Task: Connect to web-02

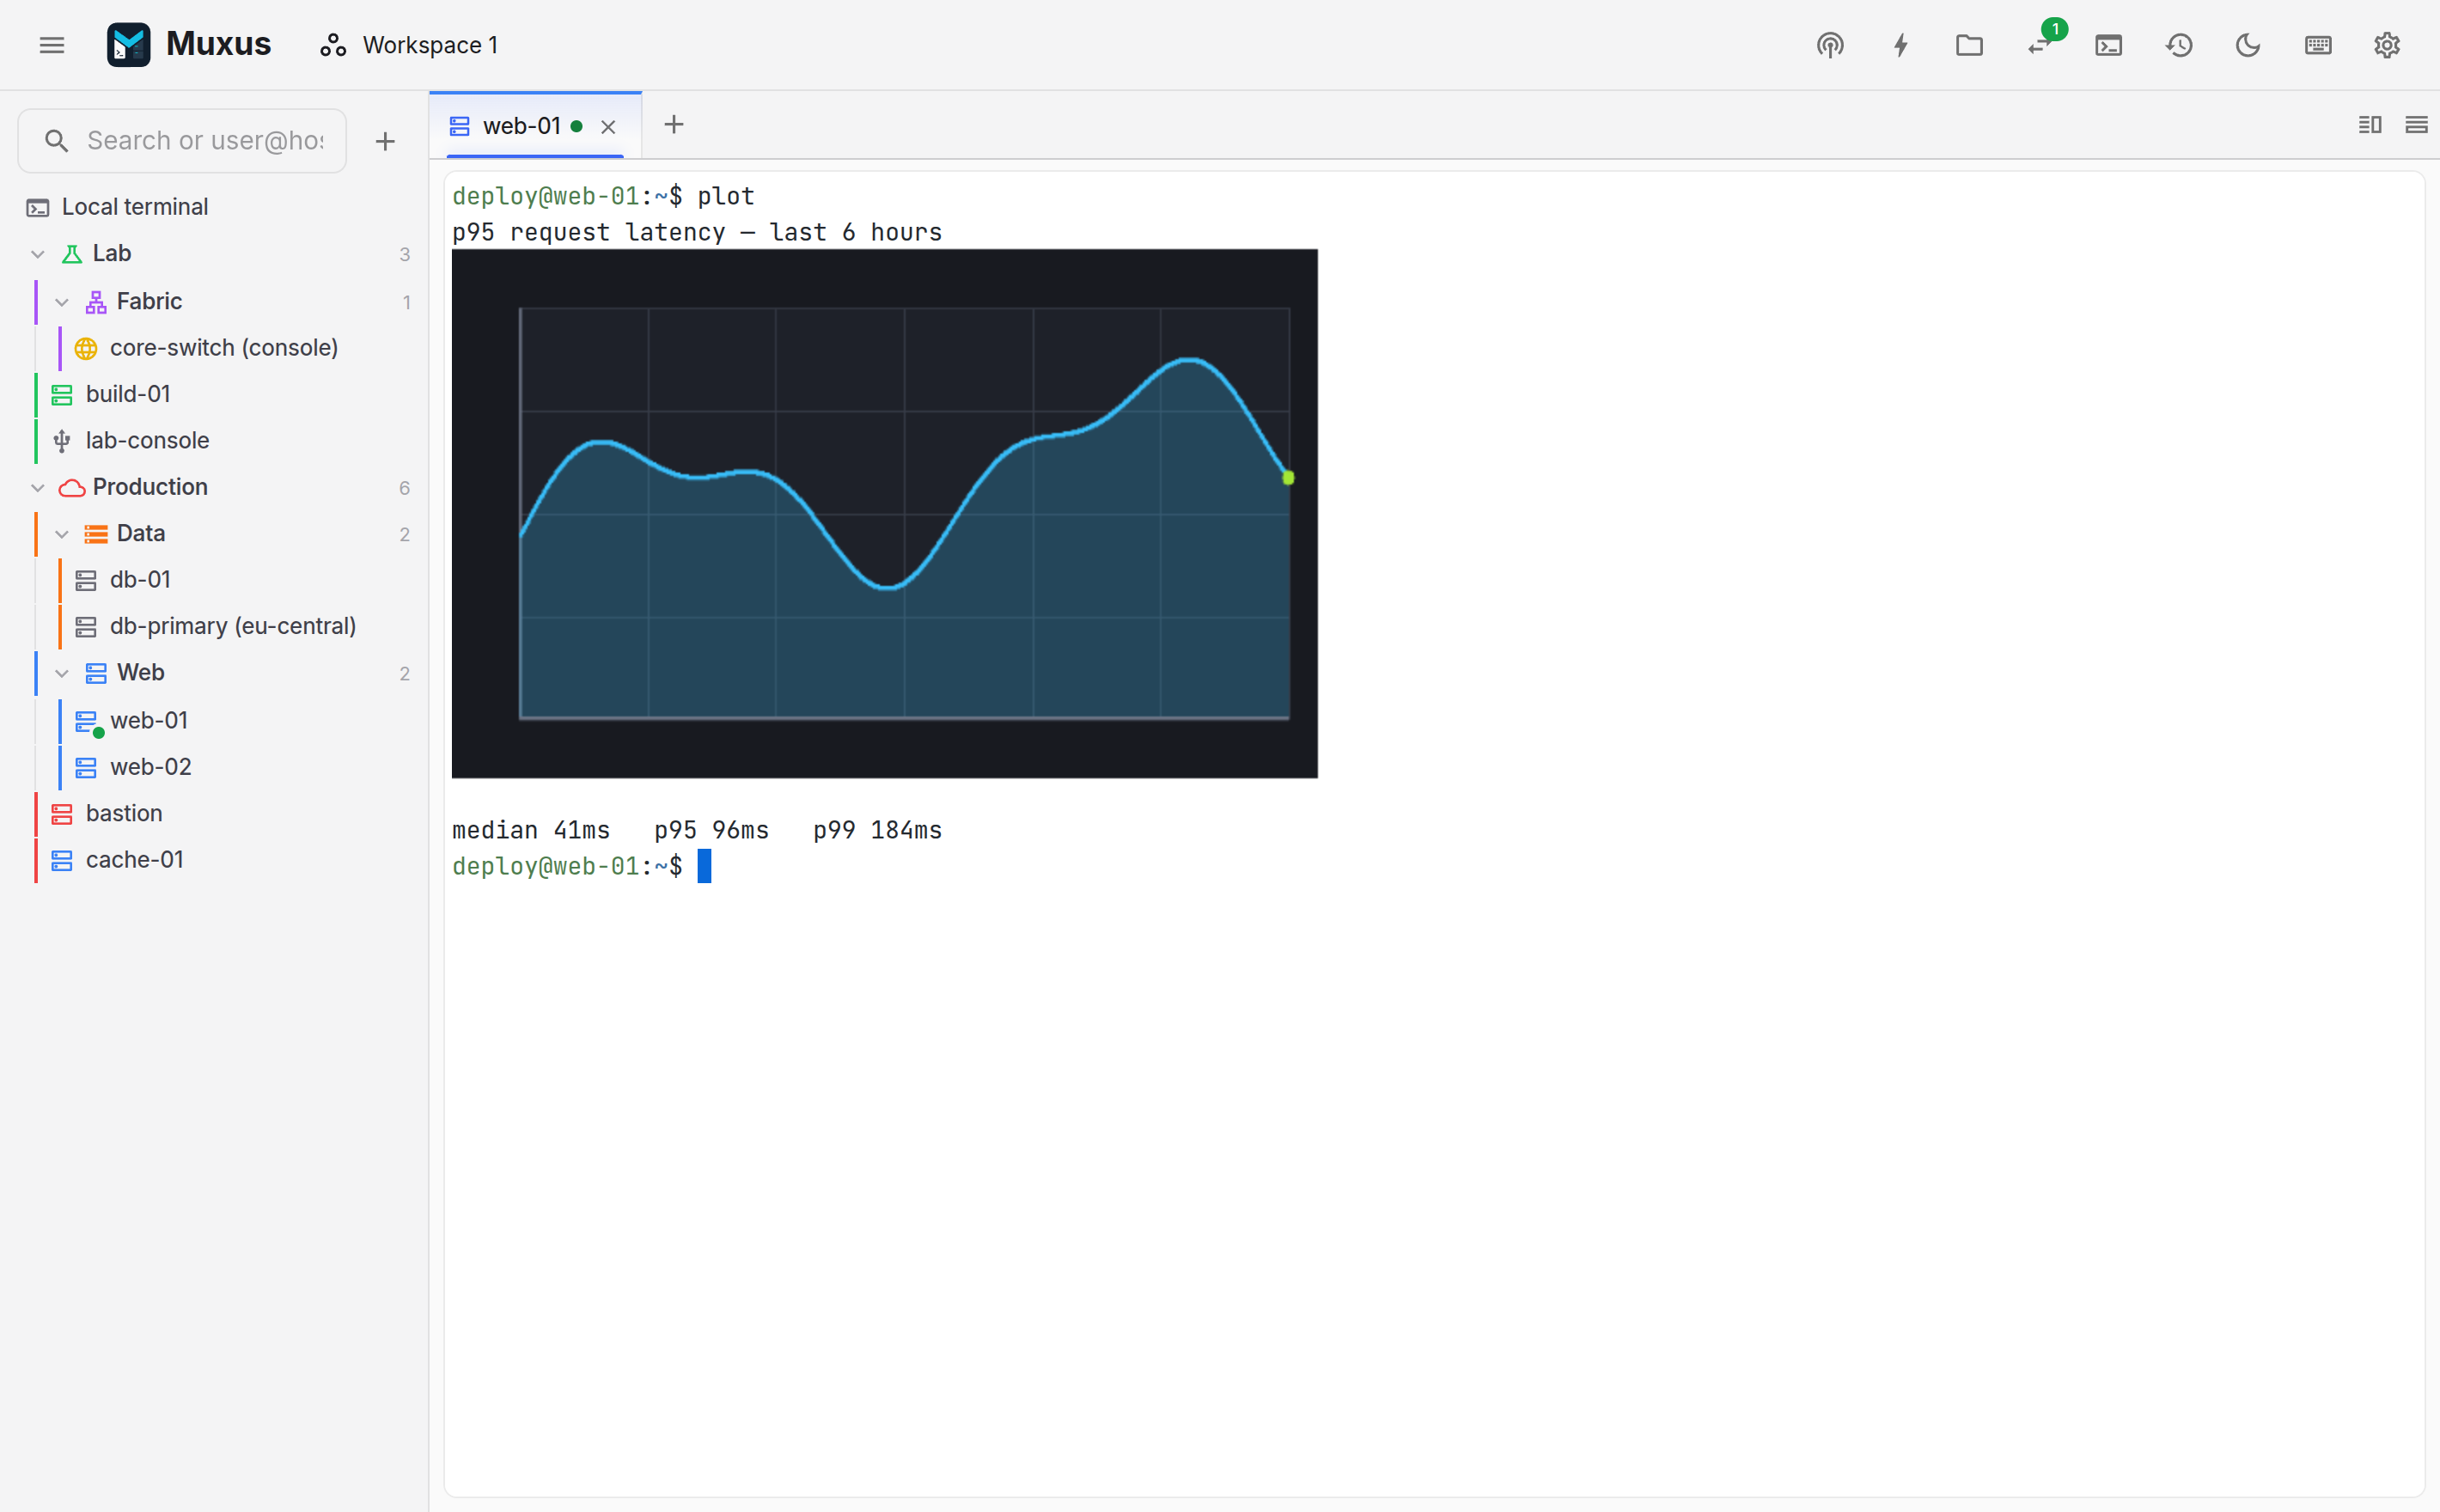Action: tap(150, 767)
